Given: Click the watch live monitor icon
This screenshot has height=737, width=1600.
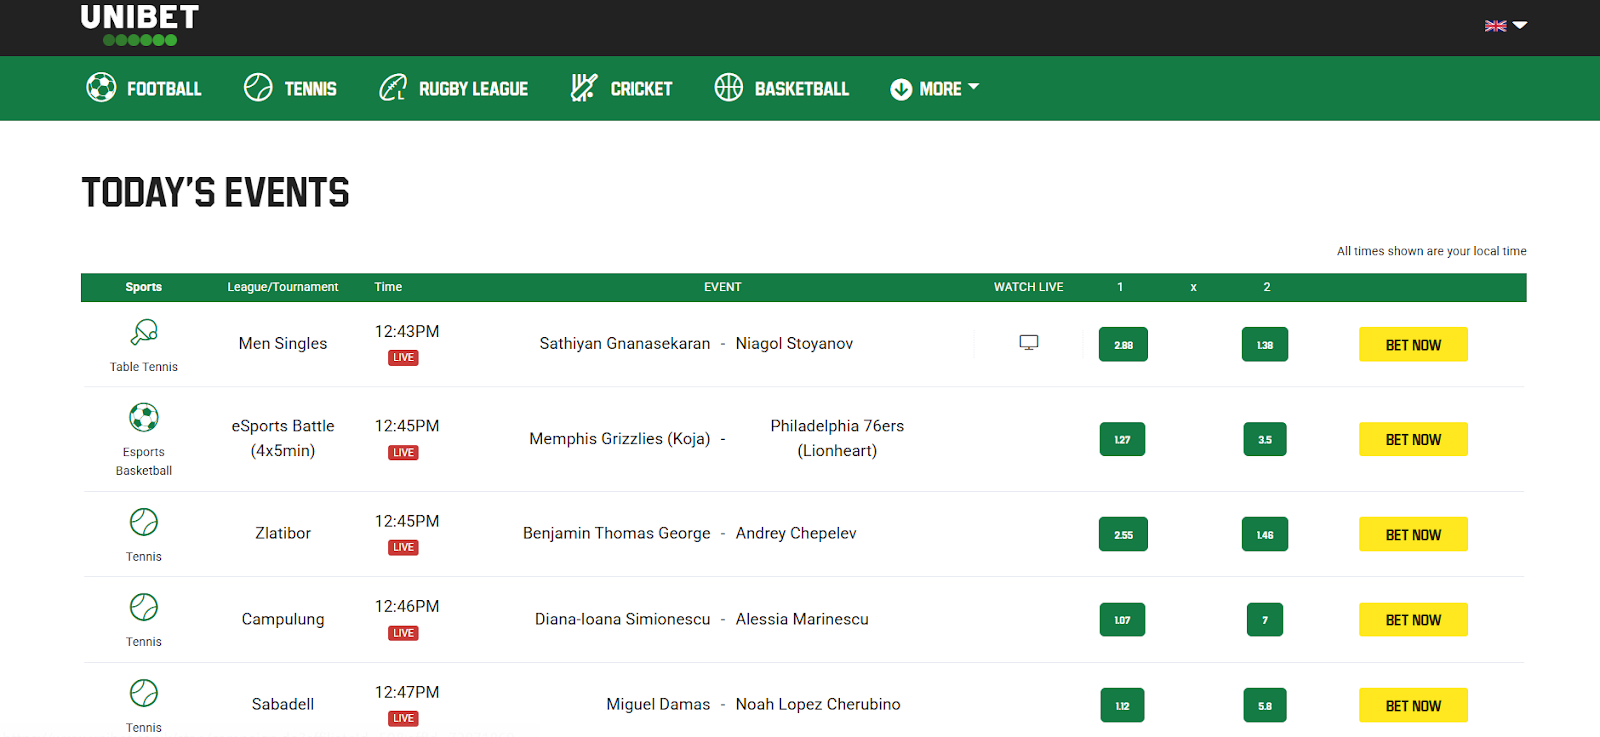Looking at the screenshot, I should click(1029, 342).
